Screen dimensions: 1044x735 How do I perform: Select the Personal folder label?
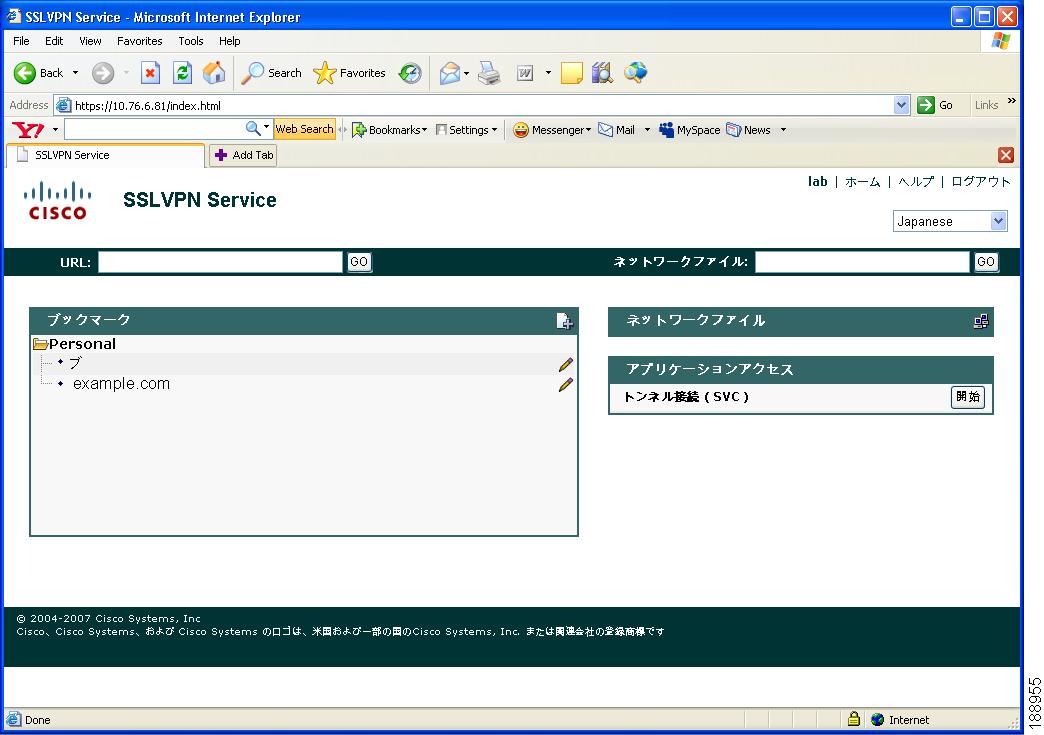pyautogui.click(x=82, y=344)
